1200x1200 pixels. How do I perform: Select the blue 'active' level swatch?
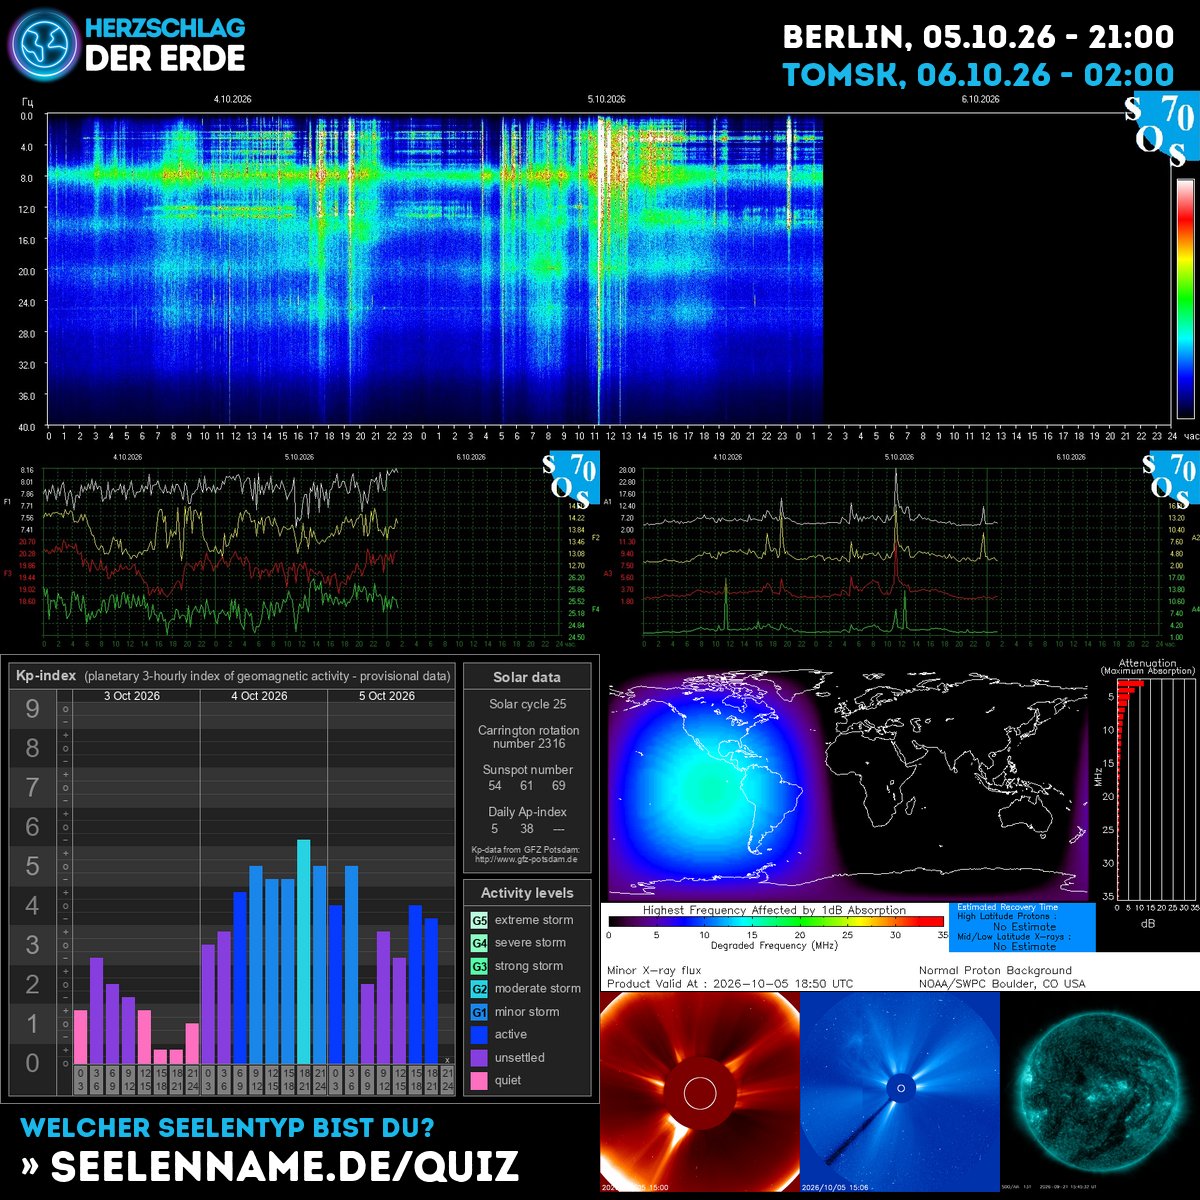(480, 1035)
